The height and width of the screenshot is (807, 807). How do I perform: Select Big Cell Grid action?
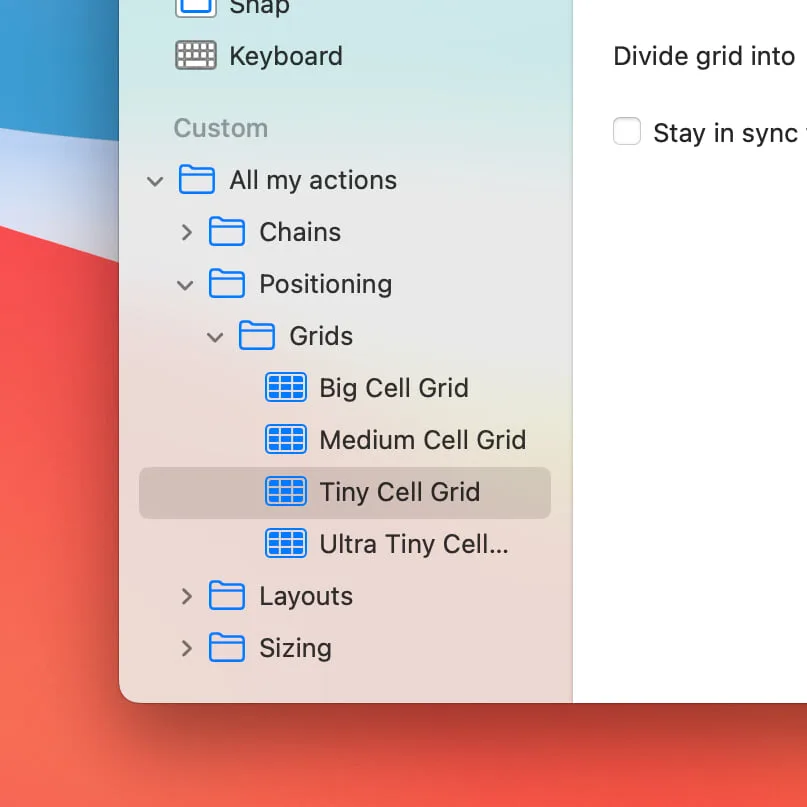[x=394, y=388]
